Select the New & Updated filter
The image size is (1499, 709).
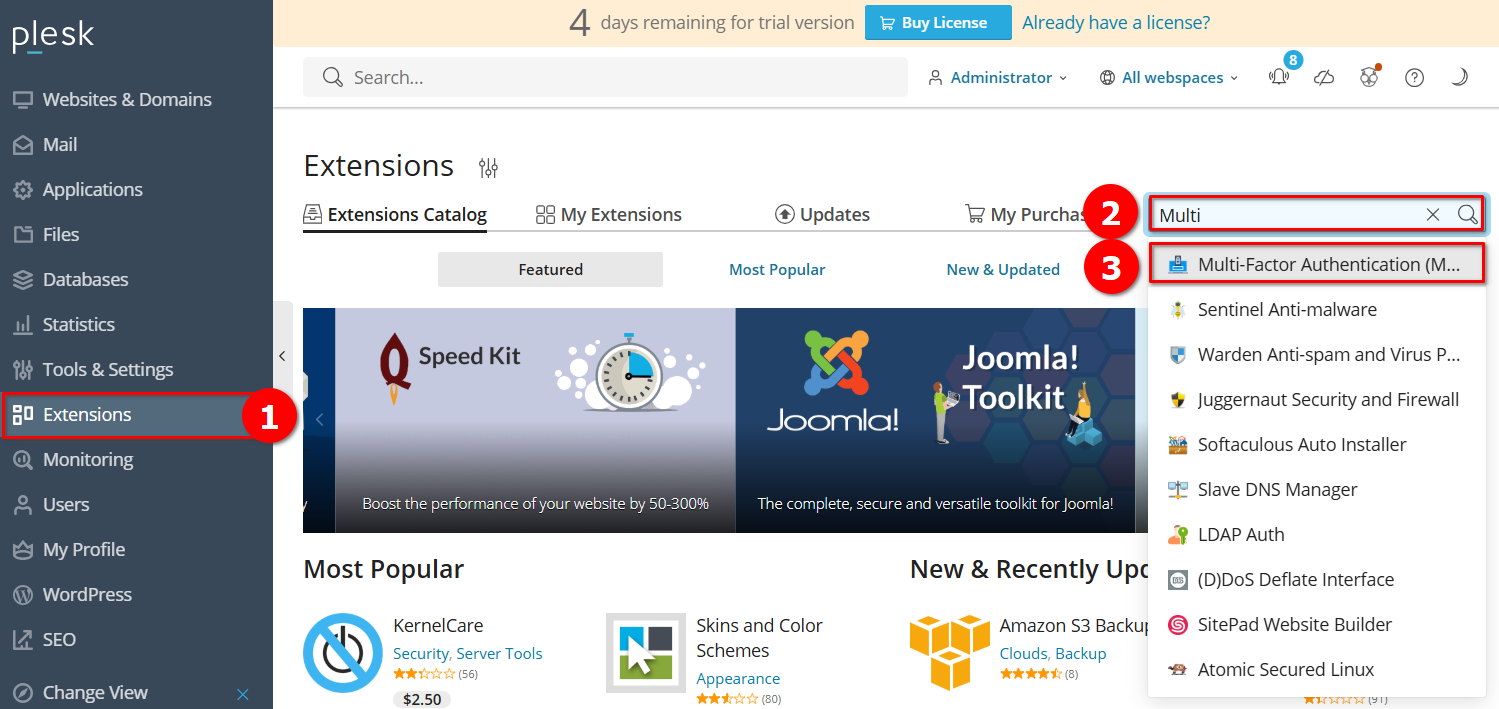click(1003, 269)
